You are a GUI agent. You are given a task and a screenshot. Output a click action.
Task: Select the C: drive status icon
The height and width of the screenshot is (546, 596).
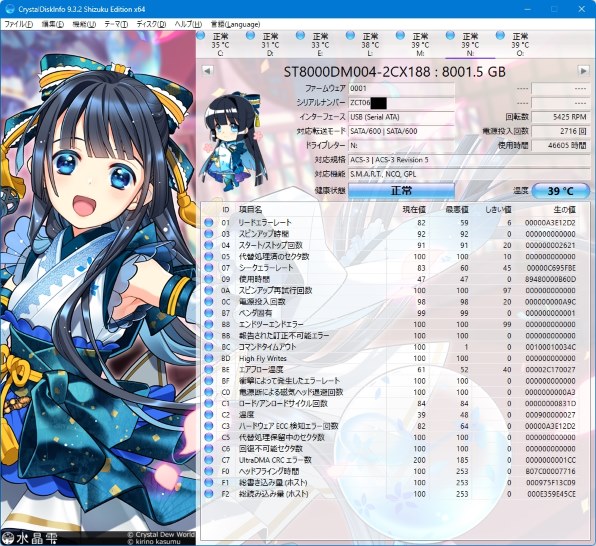(201, 36)
